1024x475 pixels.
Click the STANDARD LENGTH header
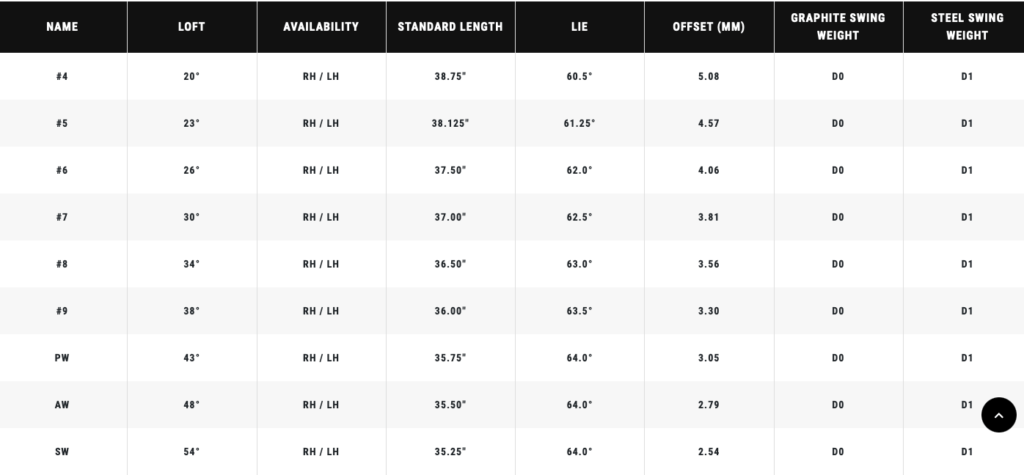(450, 27)
